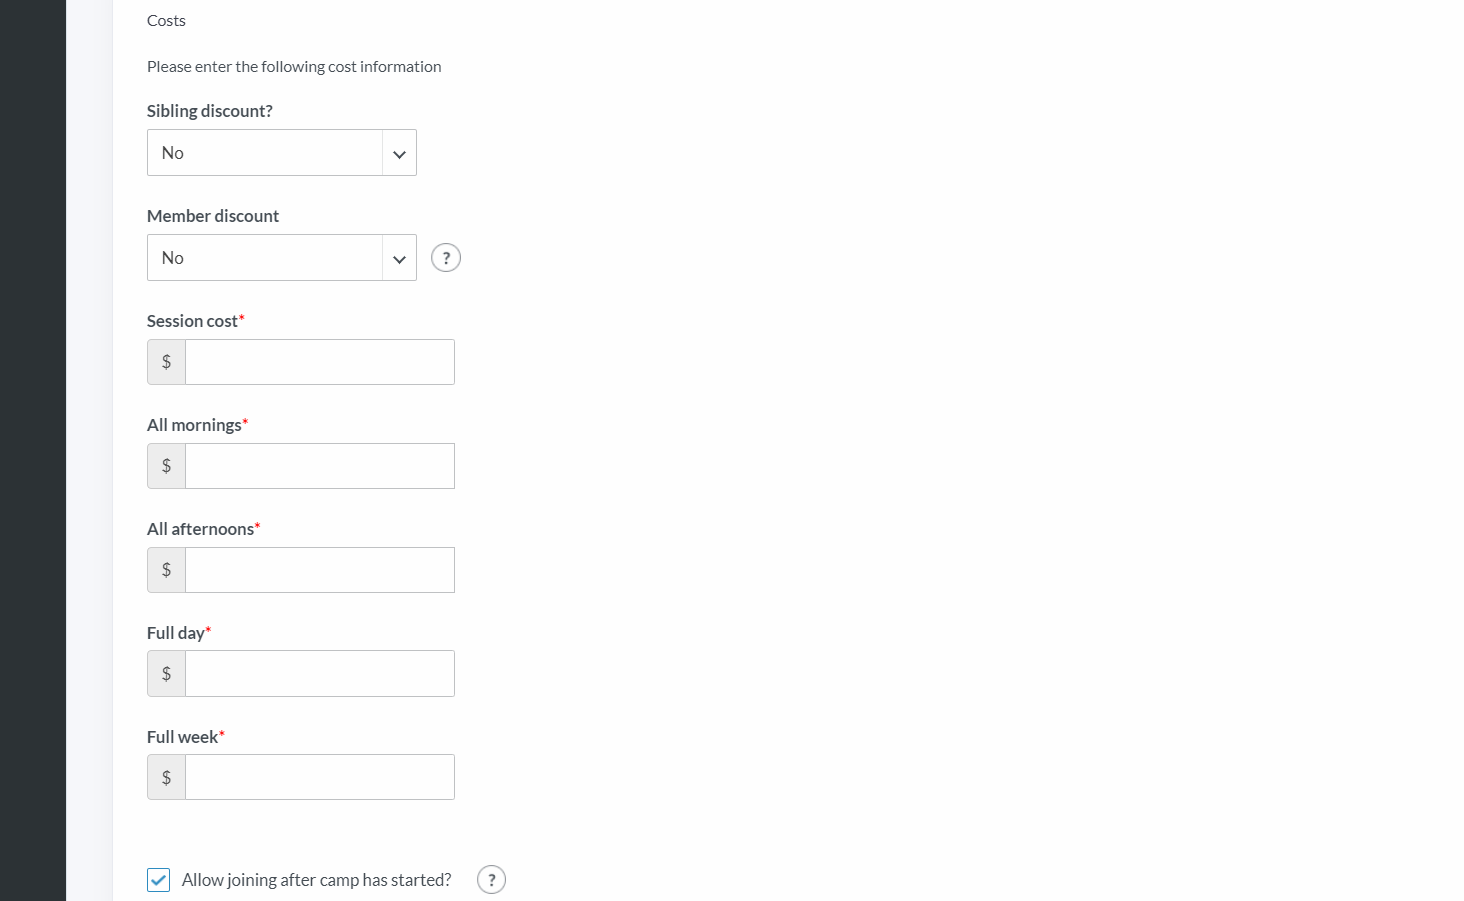The image size is (1464, 901).
Task: Click the dollar sign prefix for Session cost
Action: [x=166, y=362]
